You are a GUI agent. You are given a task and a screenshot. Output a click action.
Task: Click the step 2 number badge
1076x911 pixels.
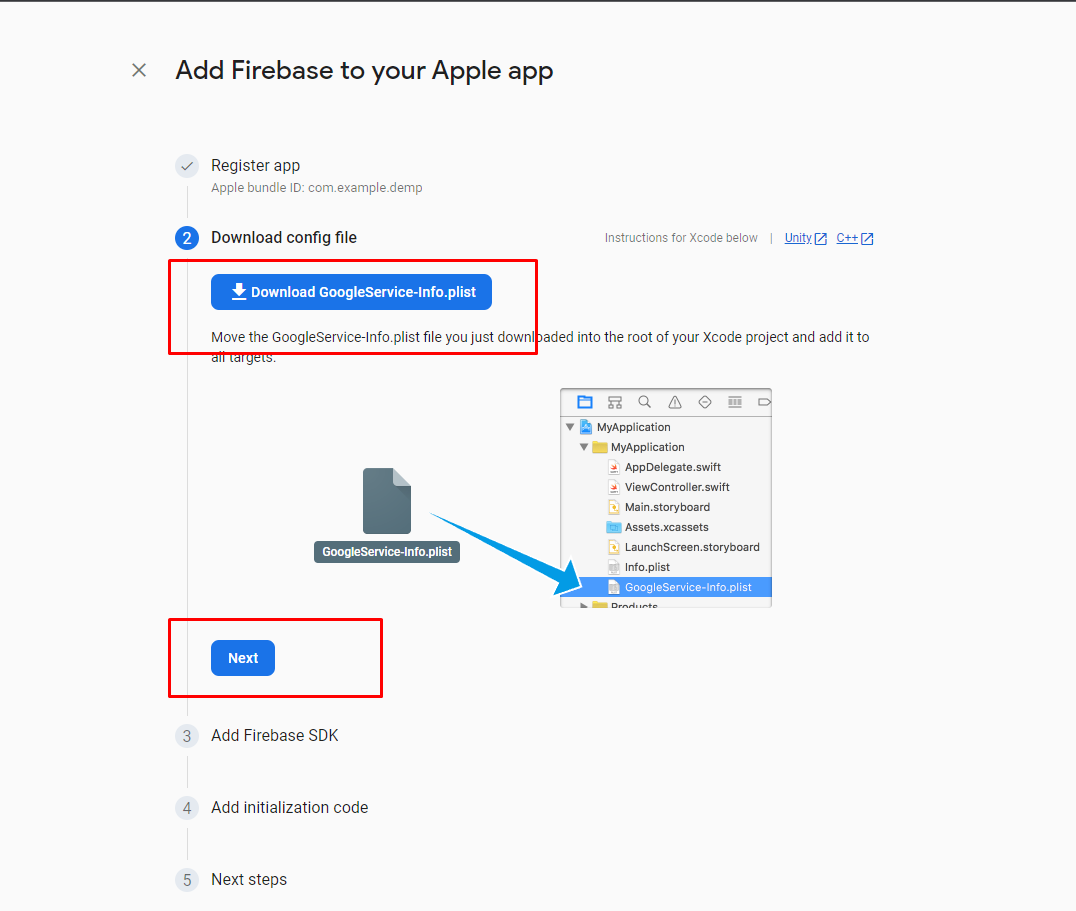click(187, 238)
